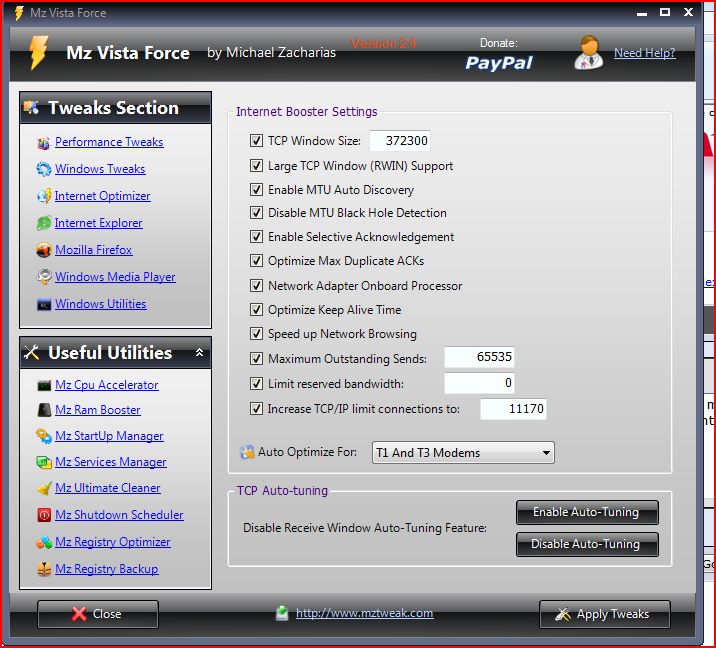The height and width of the screenshot is (648, 716).
Task: Click the Useful Utilities tools icon
Action: pyautogui.click(x=31, y=352)
